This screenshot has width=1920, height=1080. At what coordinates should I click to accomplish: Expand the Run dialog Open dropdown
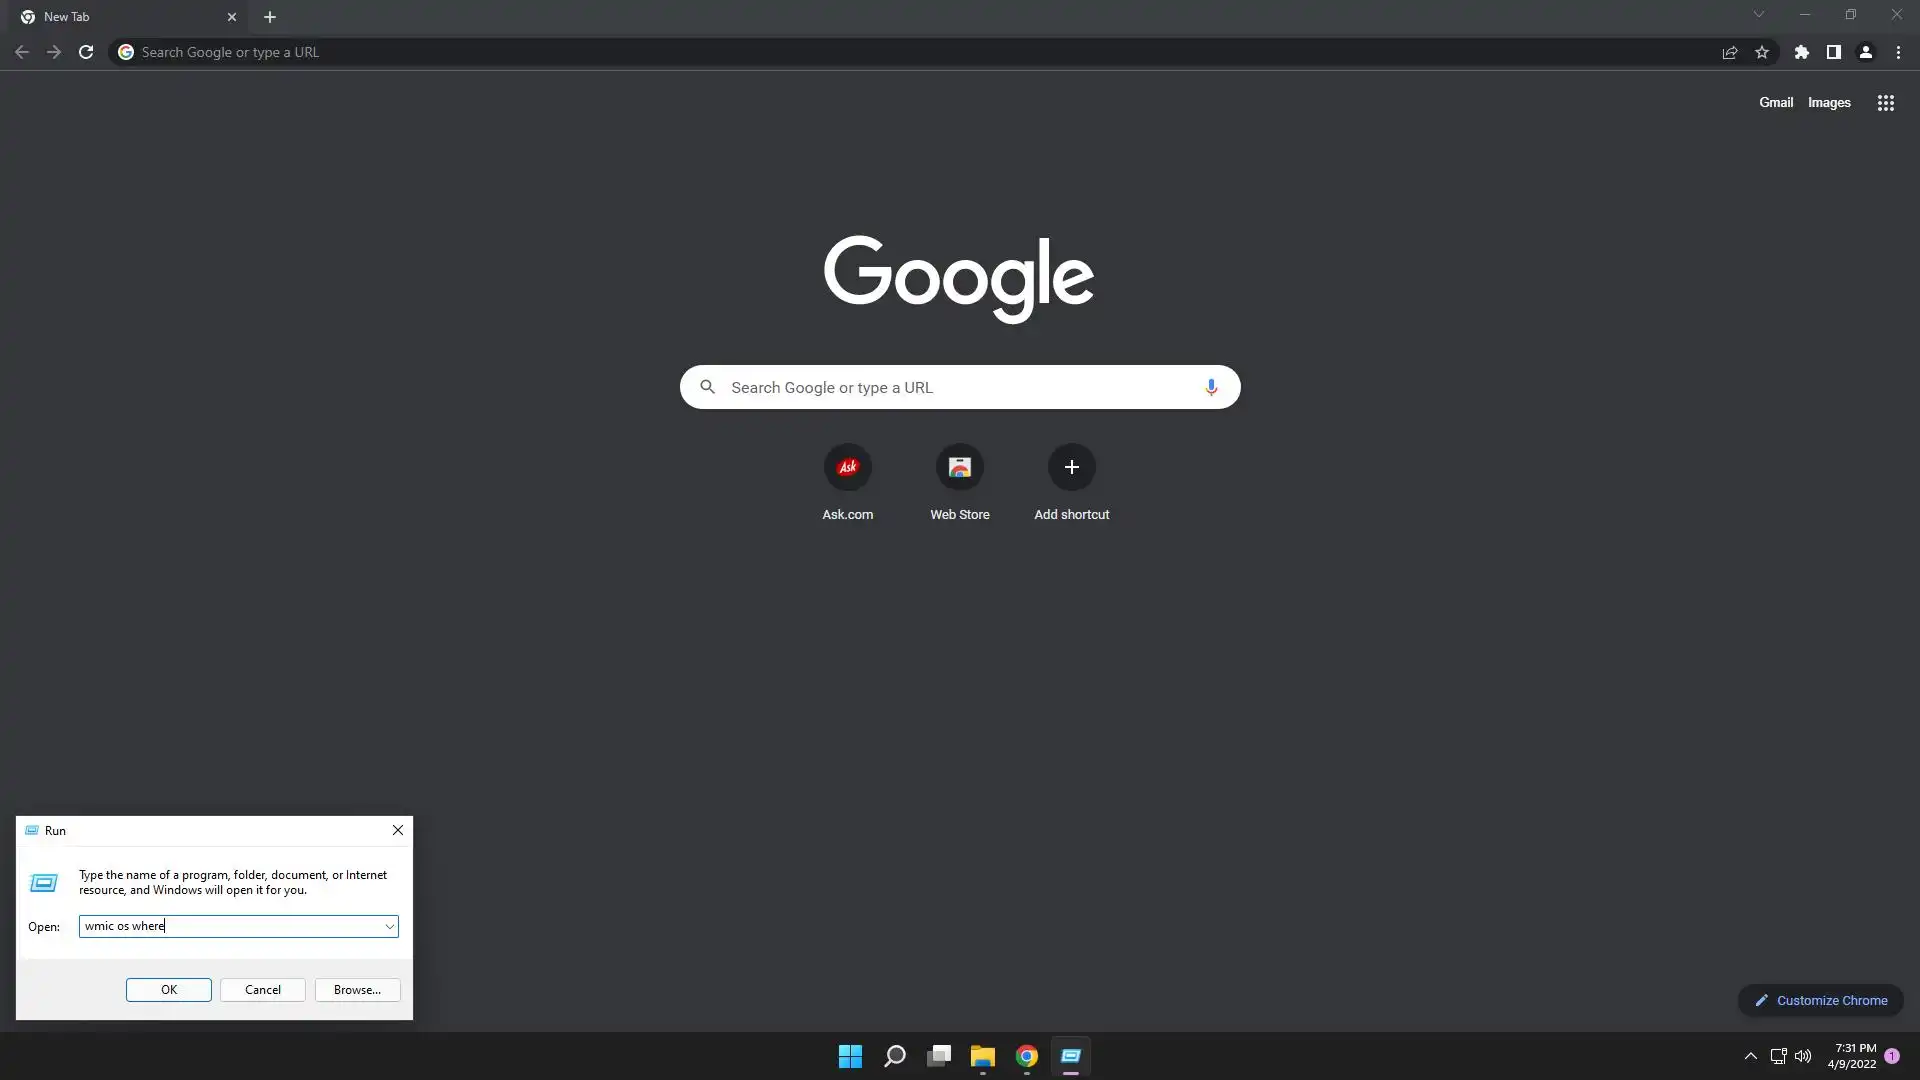tap(389, 927)
